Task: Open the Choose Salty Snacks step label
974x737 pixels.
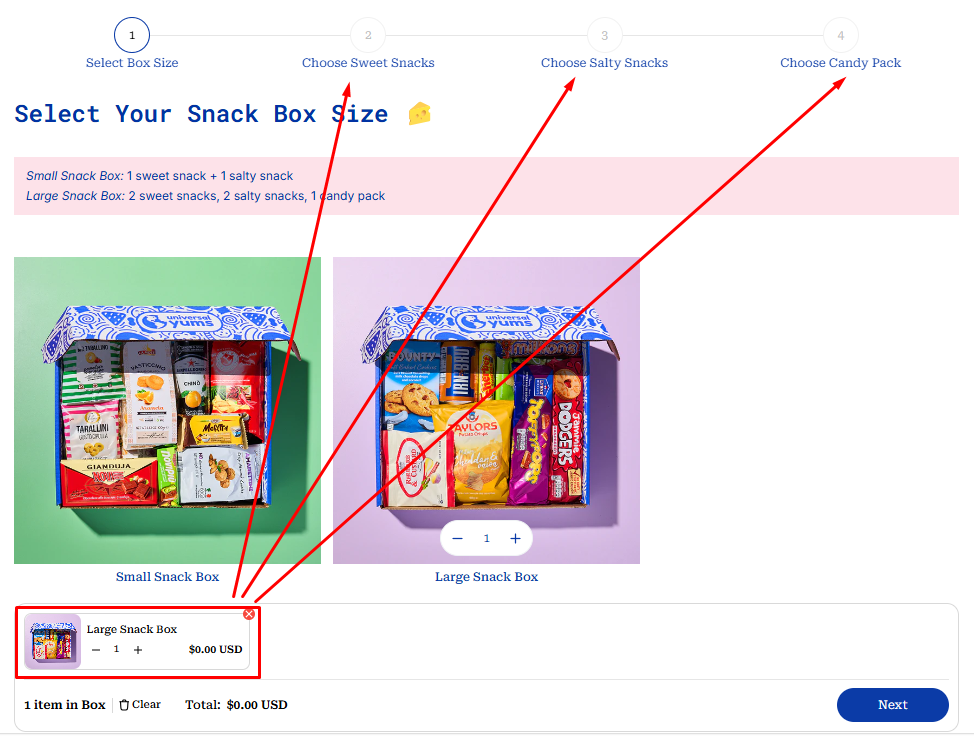Action: coord(604,63)
